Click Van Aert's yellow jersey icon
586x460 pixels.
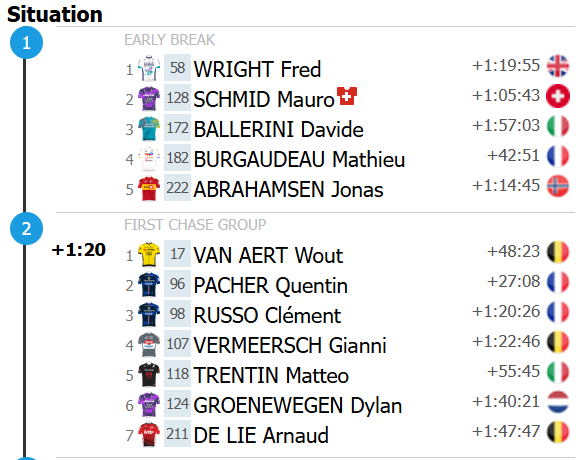(149, 254)
